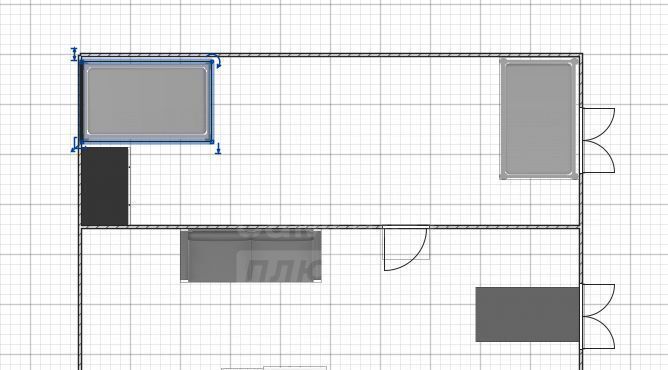Select the highlighted blue bed in the upper-left room
Viewport: 668px width, 370px height.
tap(147, 101)
